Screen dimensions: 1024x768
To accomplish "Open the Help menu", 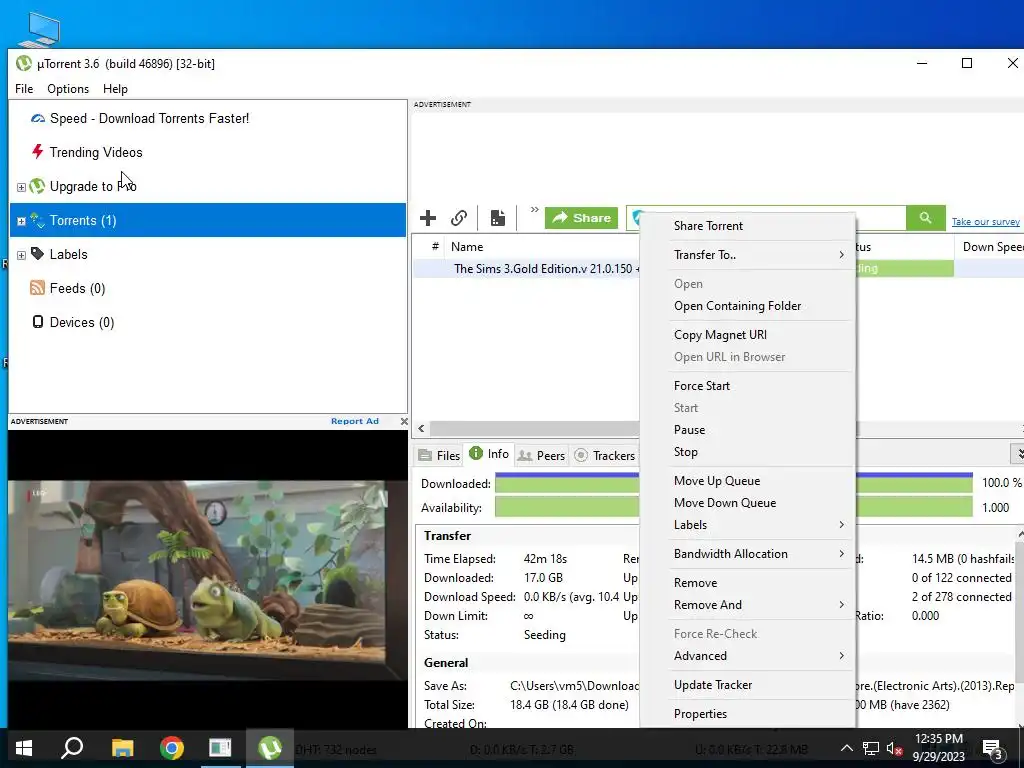I will click(115, 89).
